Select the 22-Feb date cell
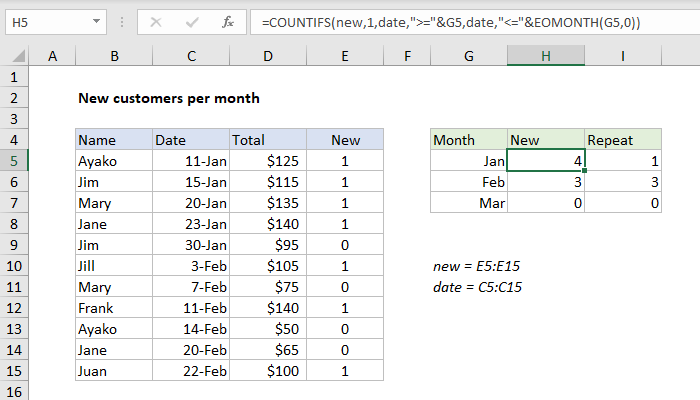The width and height of the screenshot is (700, 400). (x=190, y=370)
